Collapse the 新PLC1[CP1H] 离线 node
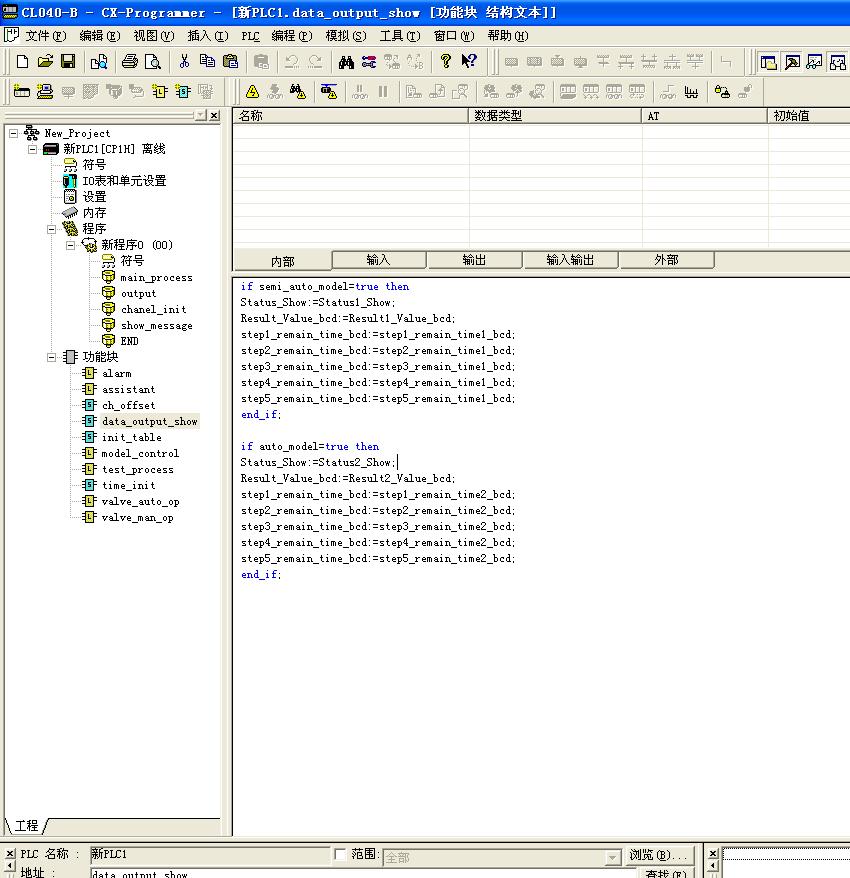850x878 pixels. coord(33,149)
